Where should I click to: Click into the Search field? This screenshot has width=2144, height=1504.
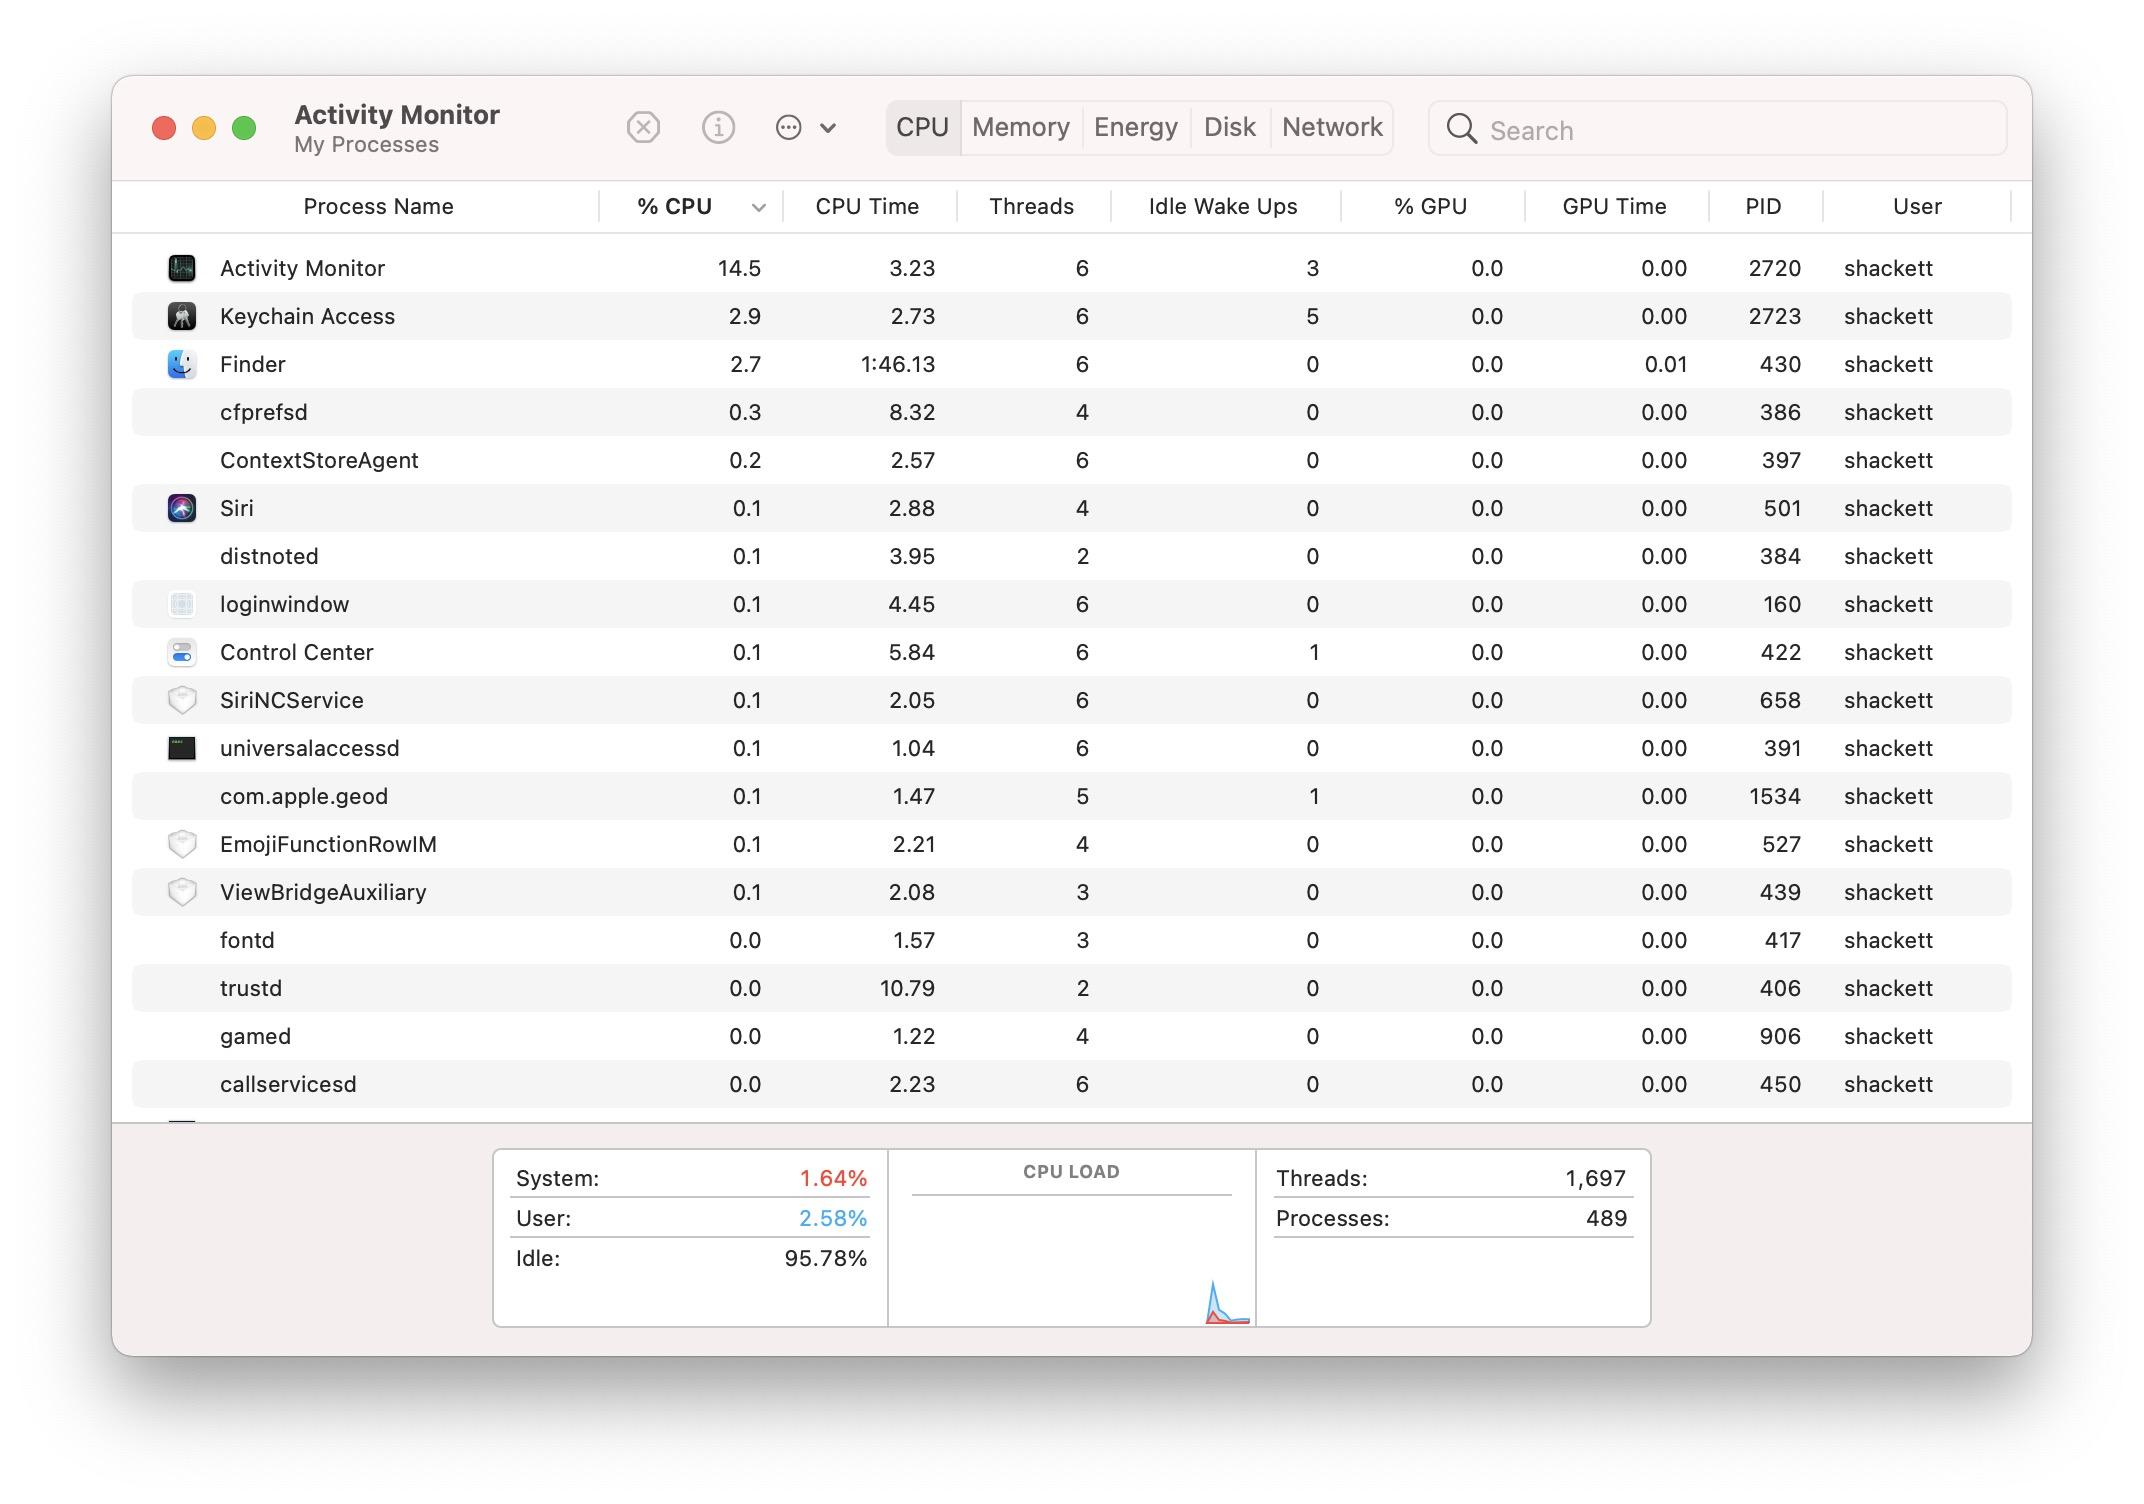click(1740, 130)
